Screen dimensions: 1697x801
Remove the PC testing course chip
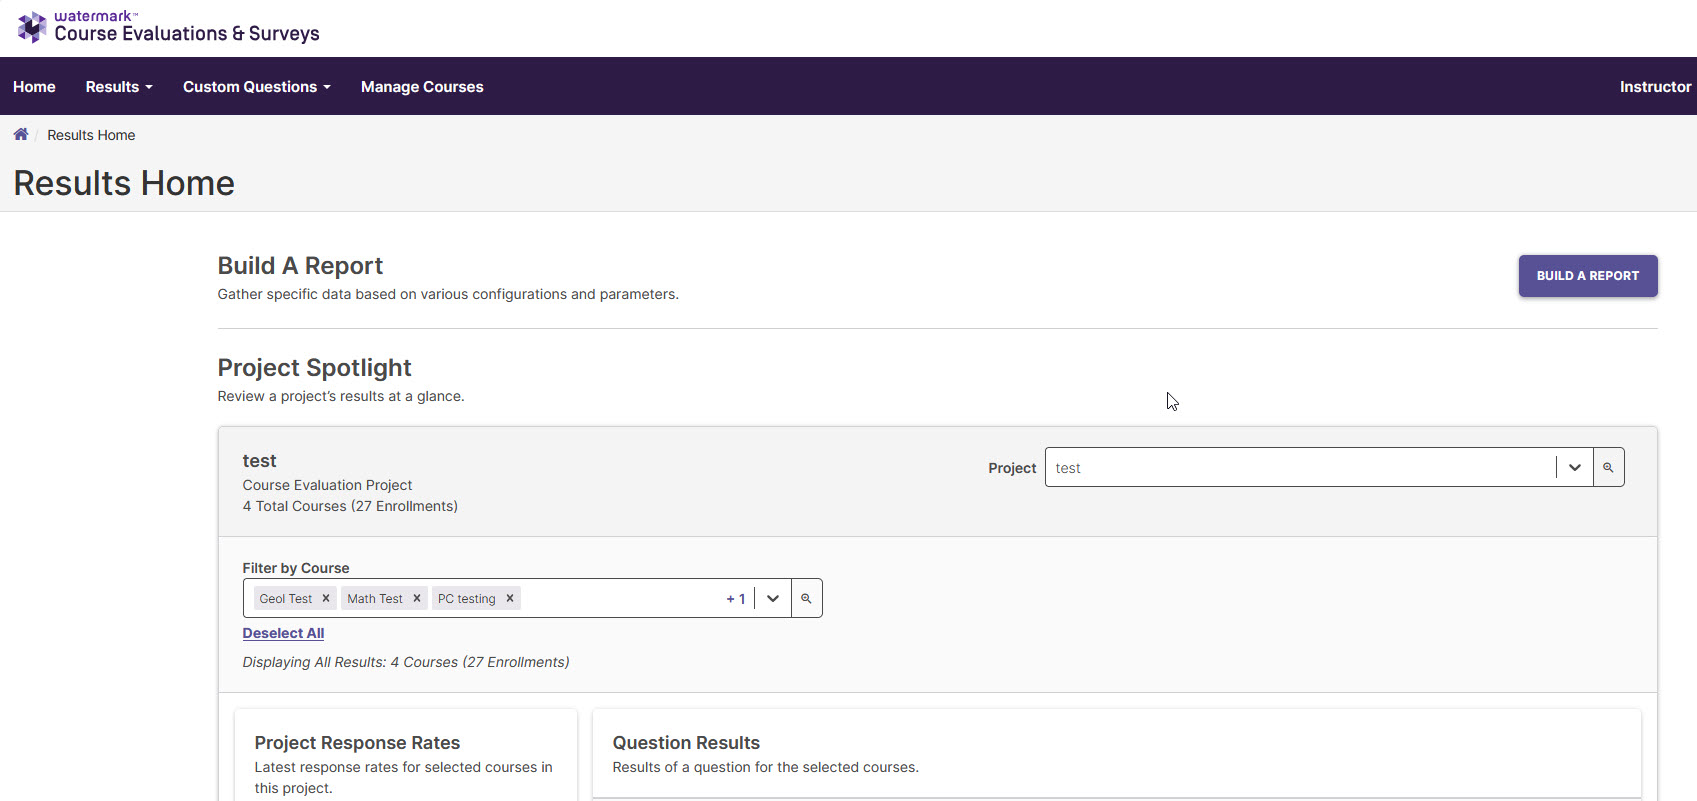click(x=510, y=598)
